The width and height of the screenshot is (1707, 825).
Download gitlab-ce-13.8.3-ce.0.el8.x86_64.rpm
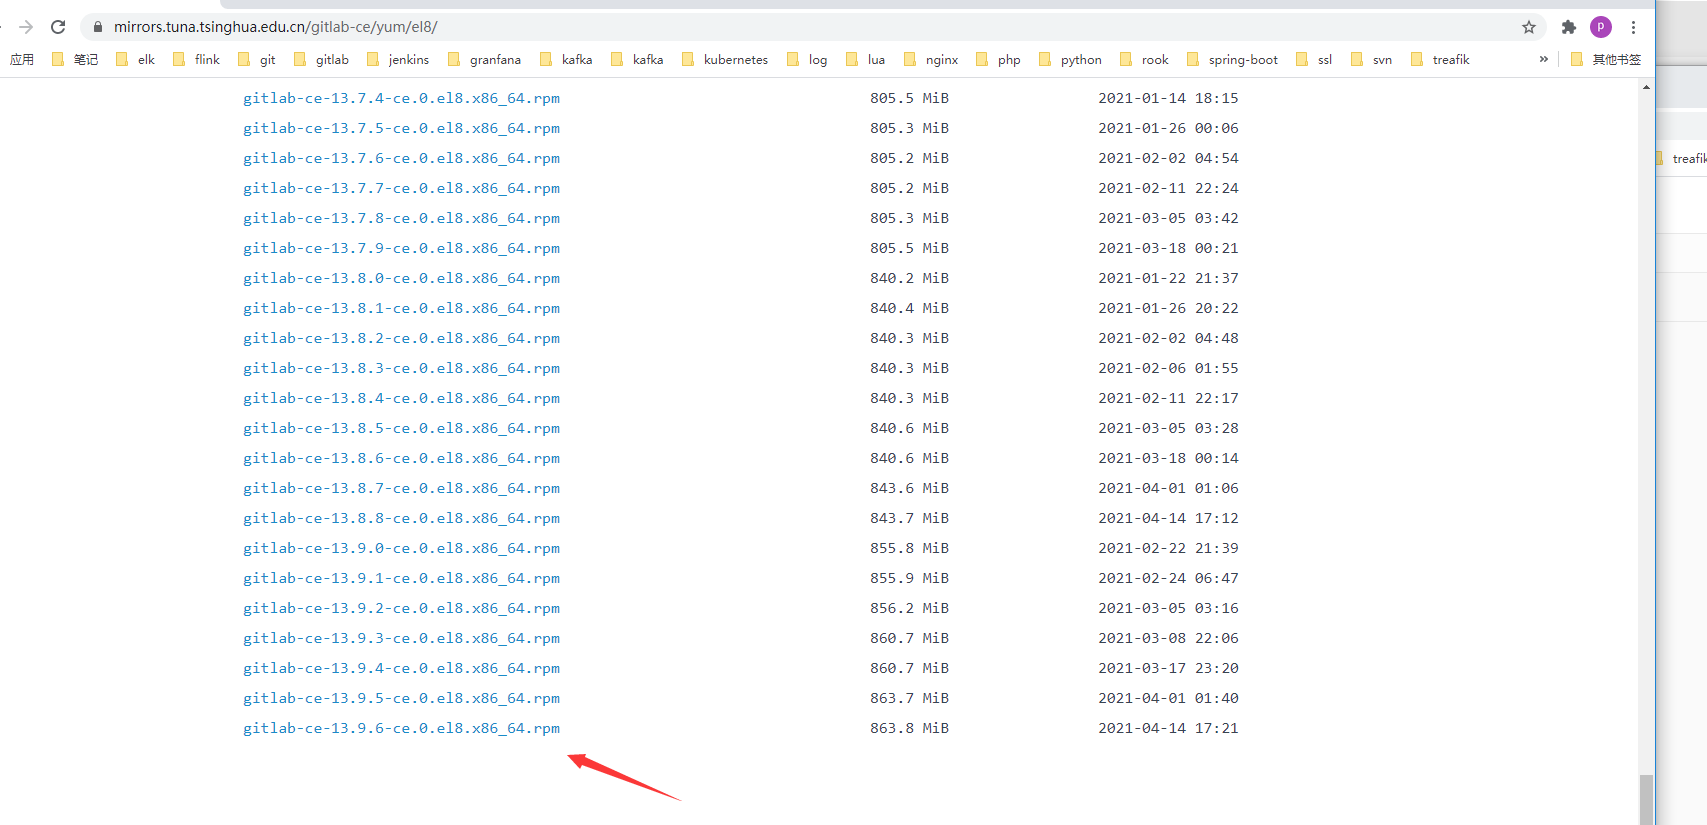(401, 368)
